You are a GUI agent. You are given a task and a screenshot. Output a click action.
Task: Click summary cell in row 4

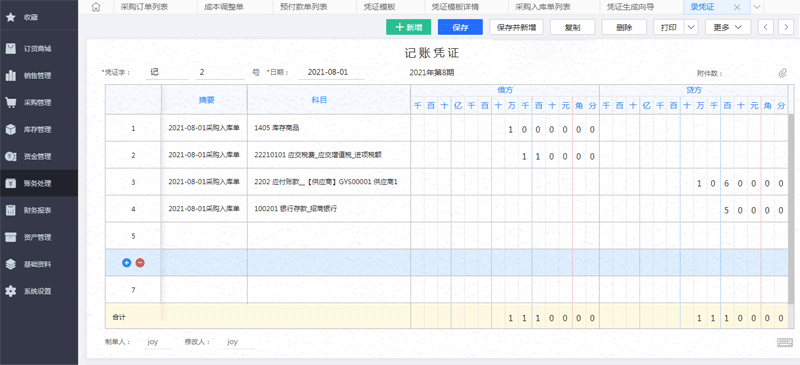point(205,209)
